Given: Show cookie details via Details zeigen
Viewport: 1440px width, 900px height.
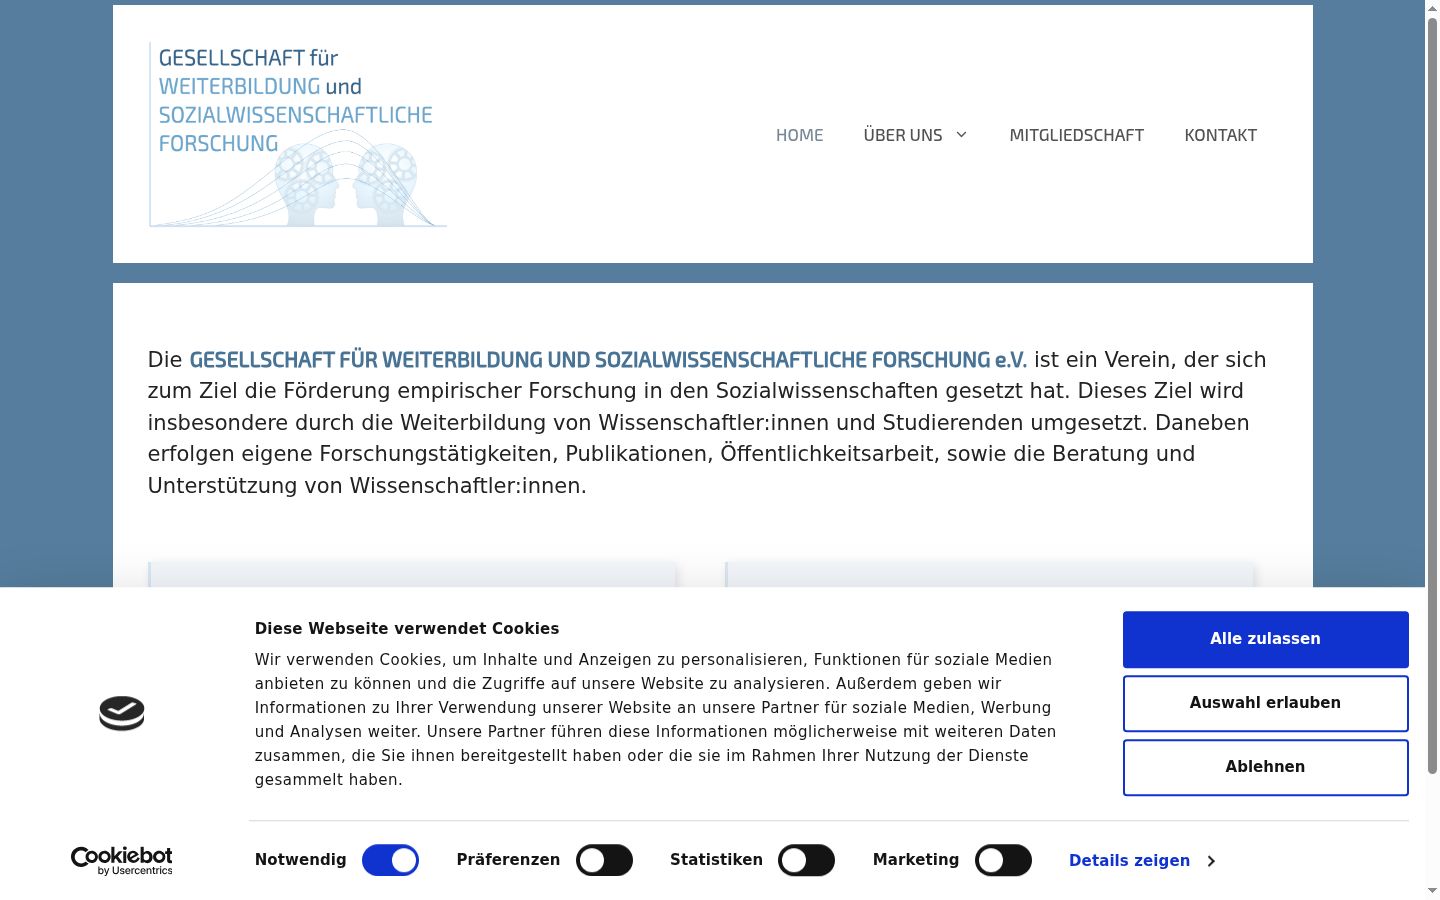Looking at the screenshot, I should tap(1129, 861).
